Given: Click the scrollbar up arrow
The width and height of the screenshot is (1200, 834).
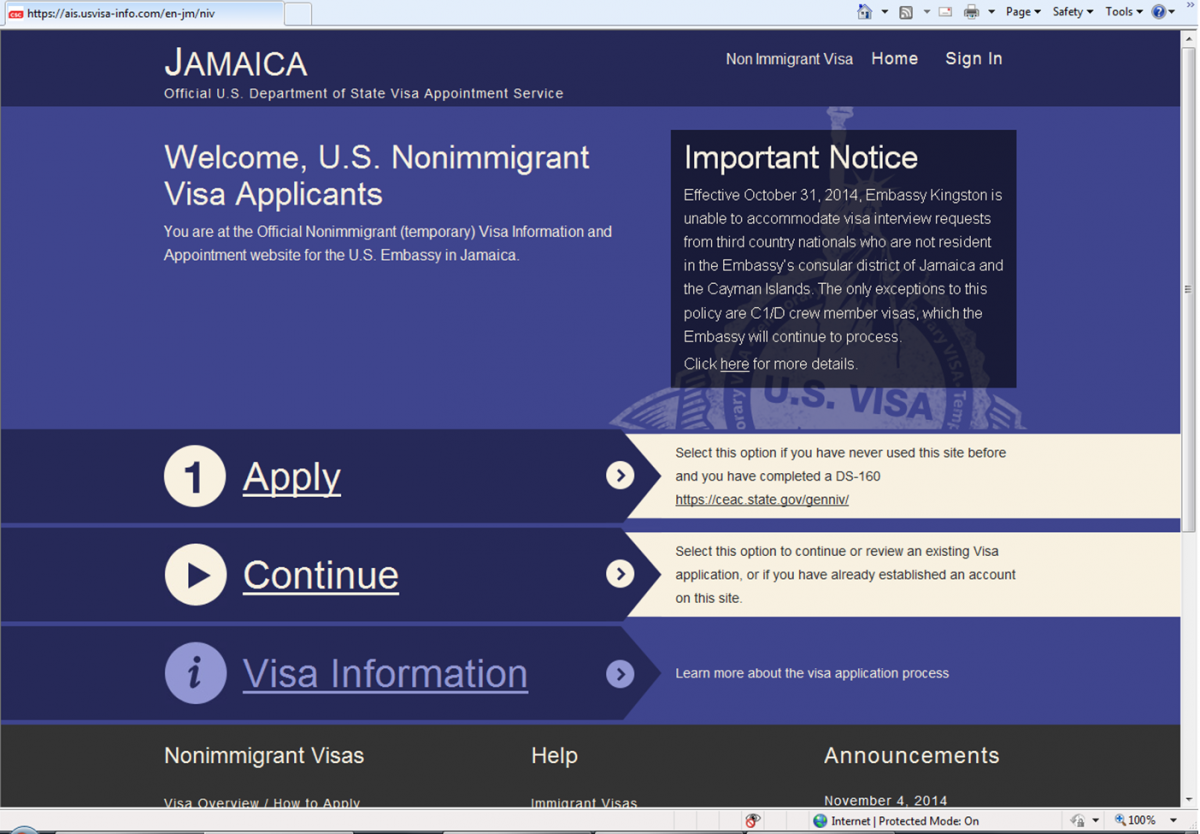Looking at the screenshot, I should pyautogui.click(x=1189, y=37).
